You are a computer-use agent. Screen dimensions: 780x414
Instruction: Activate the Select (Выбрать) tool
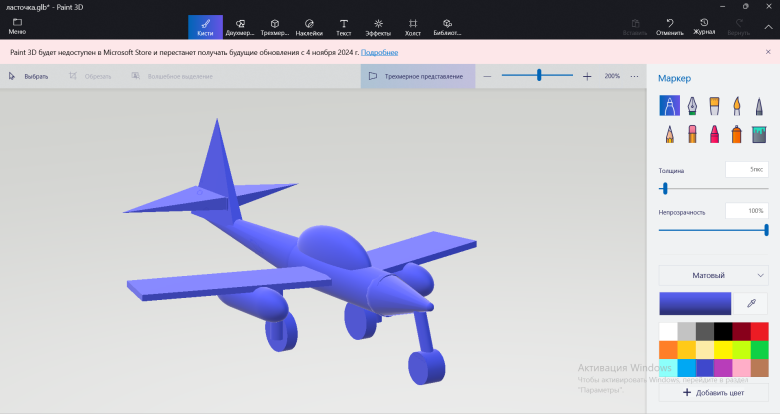(29, 76)
